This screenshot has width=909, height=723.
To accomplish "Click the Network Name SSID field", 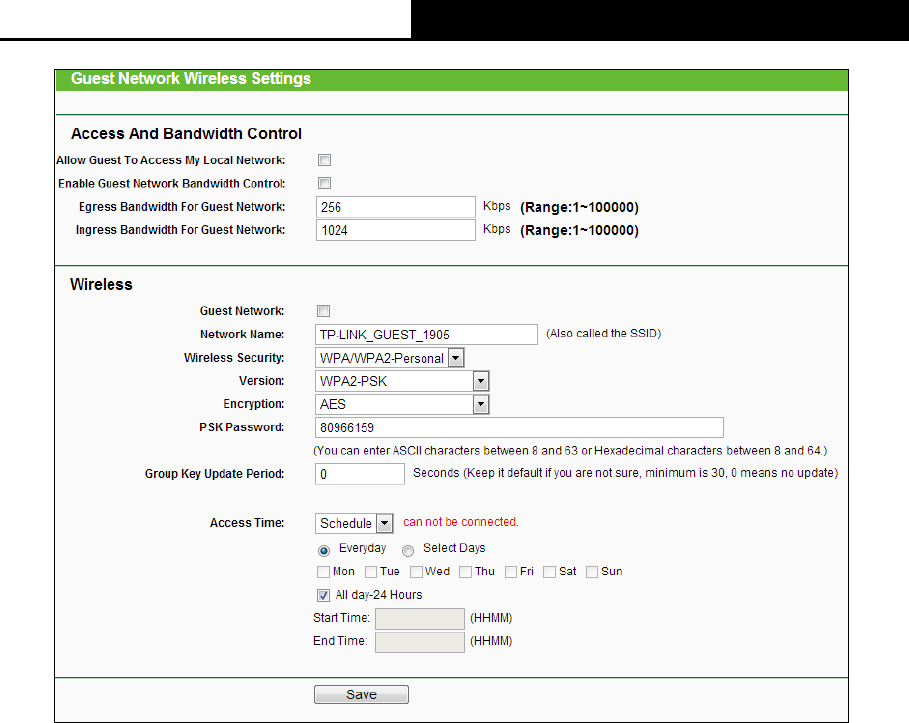I will (427, 335).
